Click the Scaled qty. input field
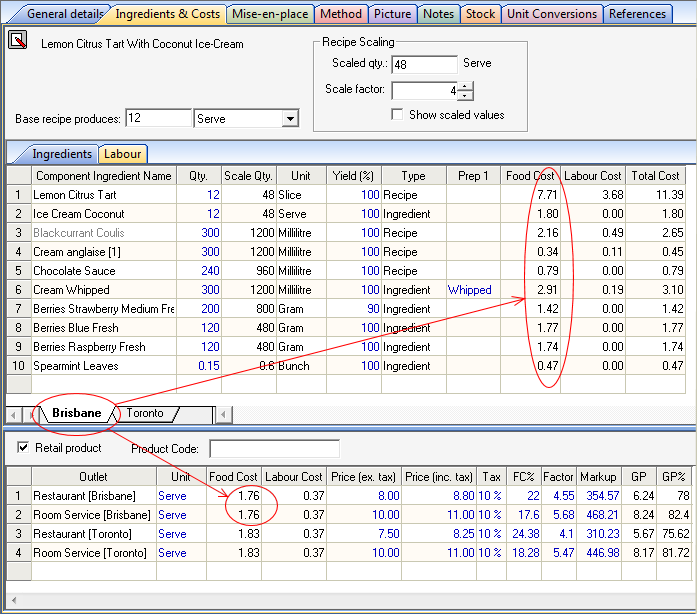This screenshot has height=614, width=697. (424, 64)
